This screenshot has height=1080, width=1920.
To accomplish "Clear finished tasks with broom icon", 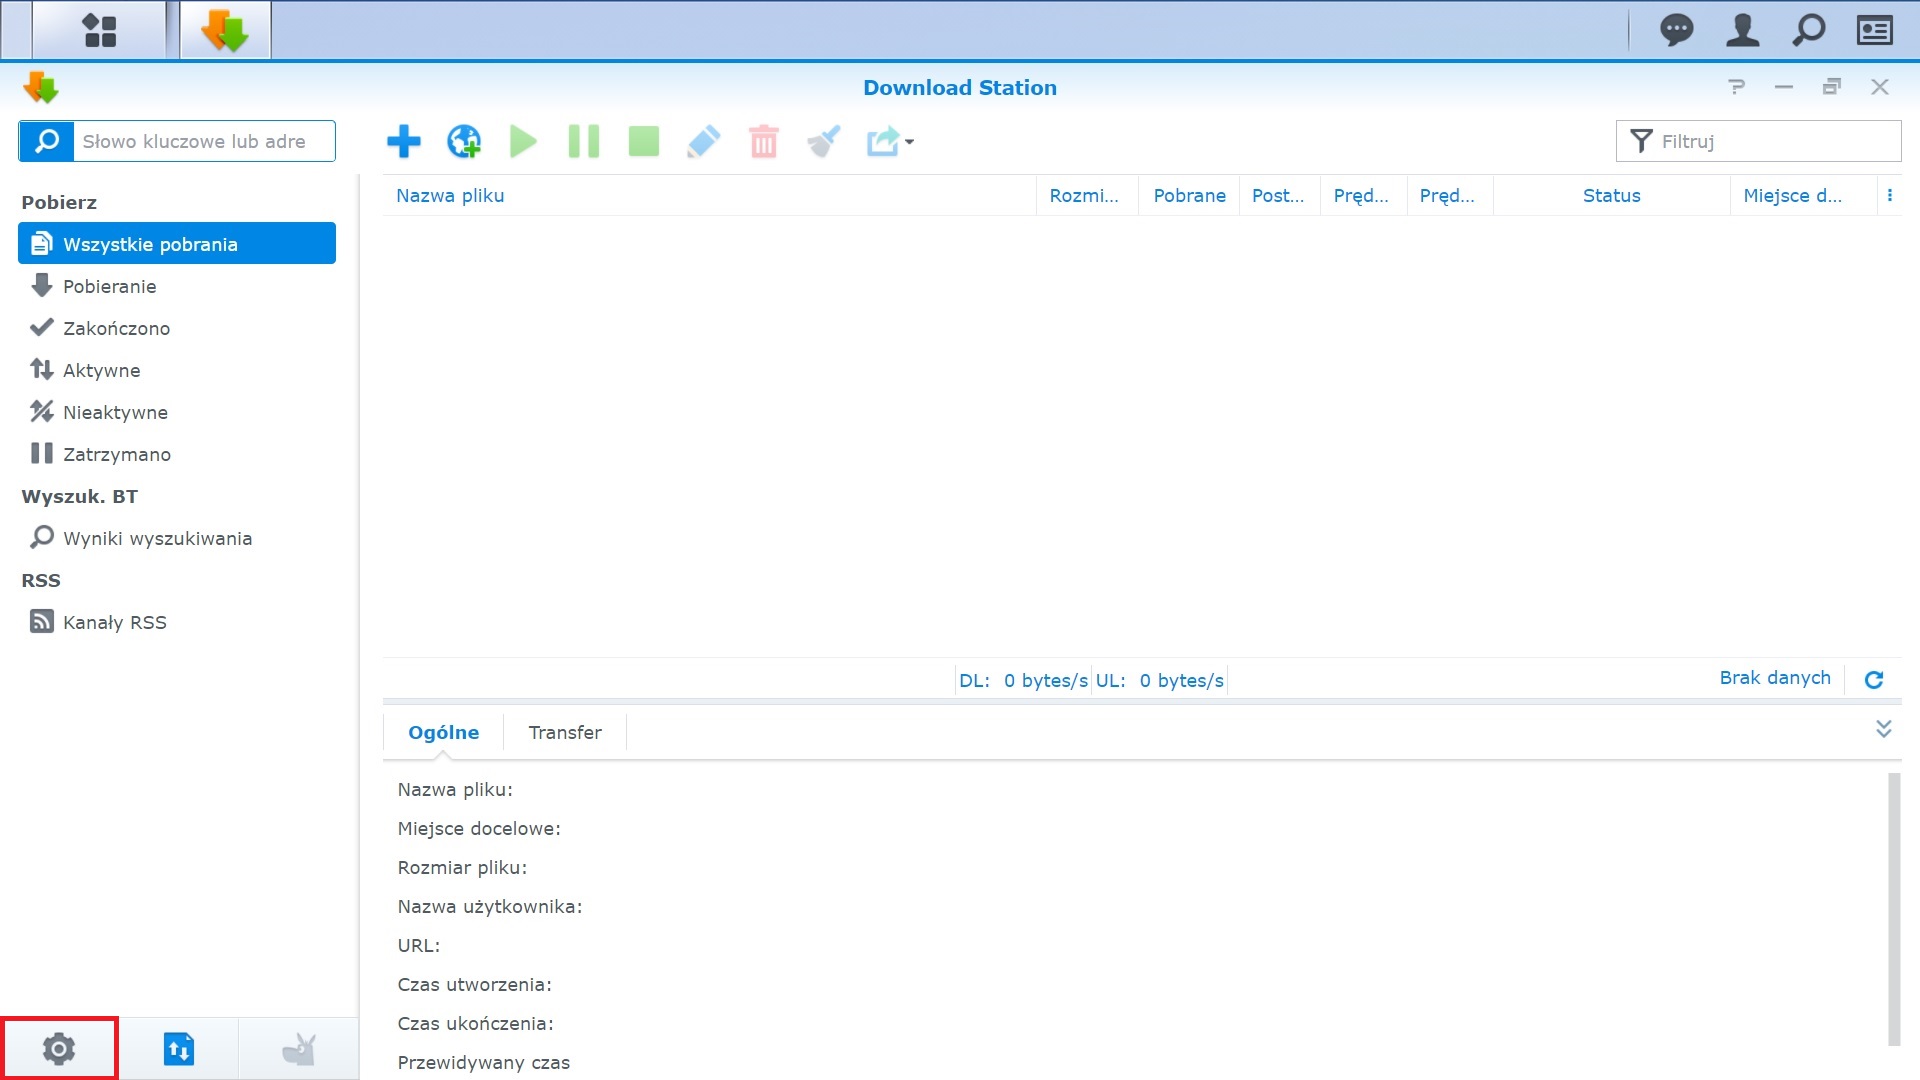I will pos(824,141).
